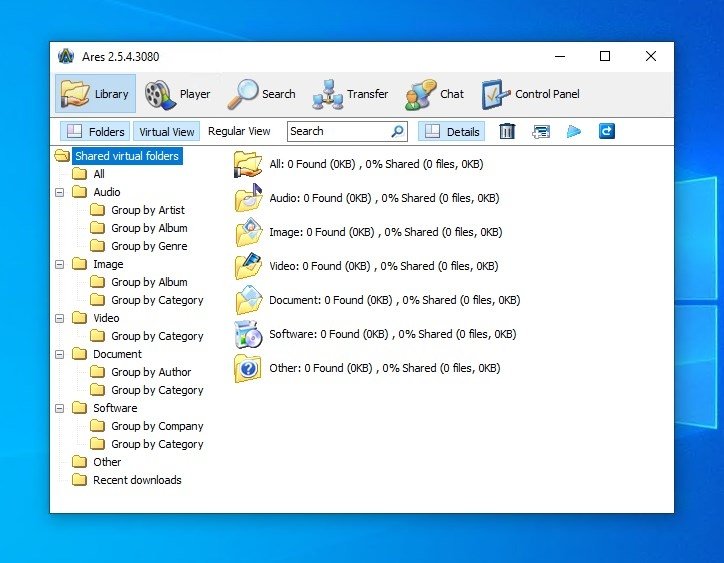Select the Software folder in tree
The image size is (724, 563).
tap(115, 408)
